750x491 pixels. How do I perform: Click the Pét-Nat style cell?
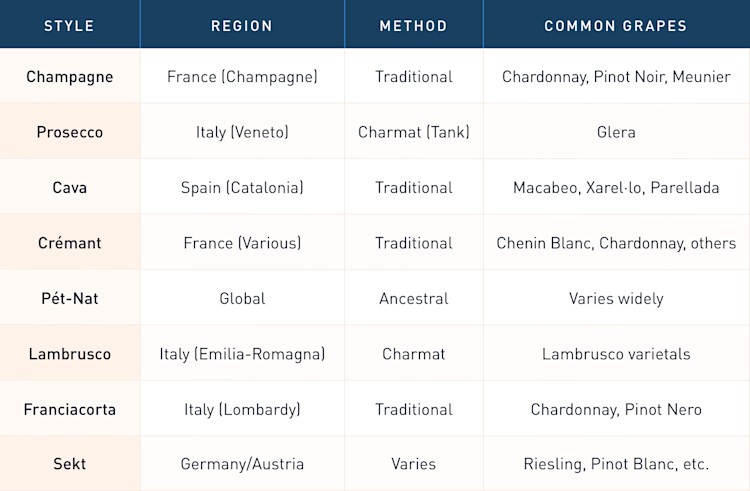point(70,298)
